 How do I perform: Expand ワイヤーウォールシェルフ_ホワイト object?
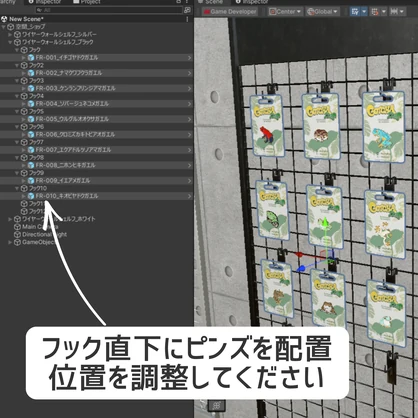pos(10,219)
